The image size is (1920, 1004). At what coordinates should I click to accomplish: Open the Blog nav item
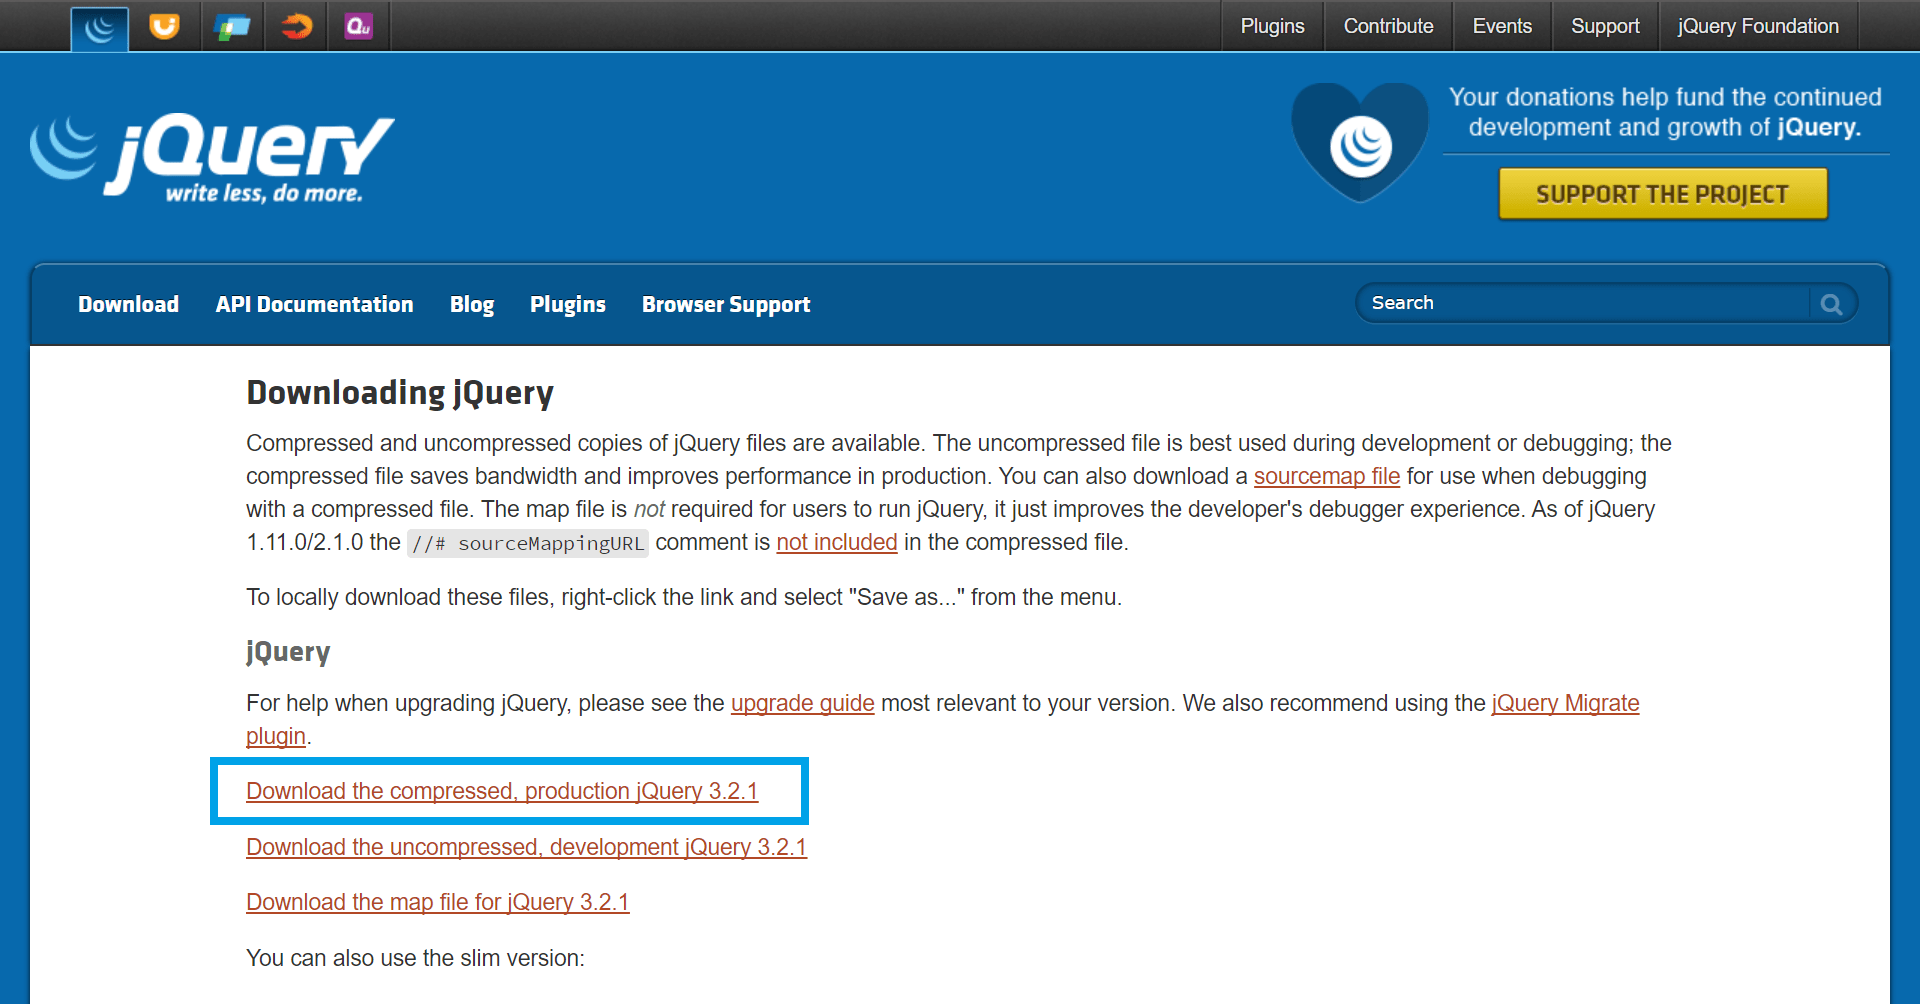click(472, 304)
